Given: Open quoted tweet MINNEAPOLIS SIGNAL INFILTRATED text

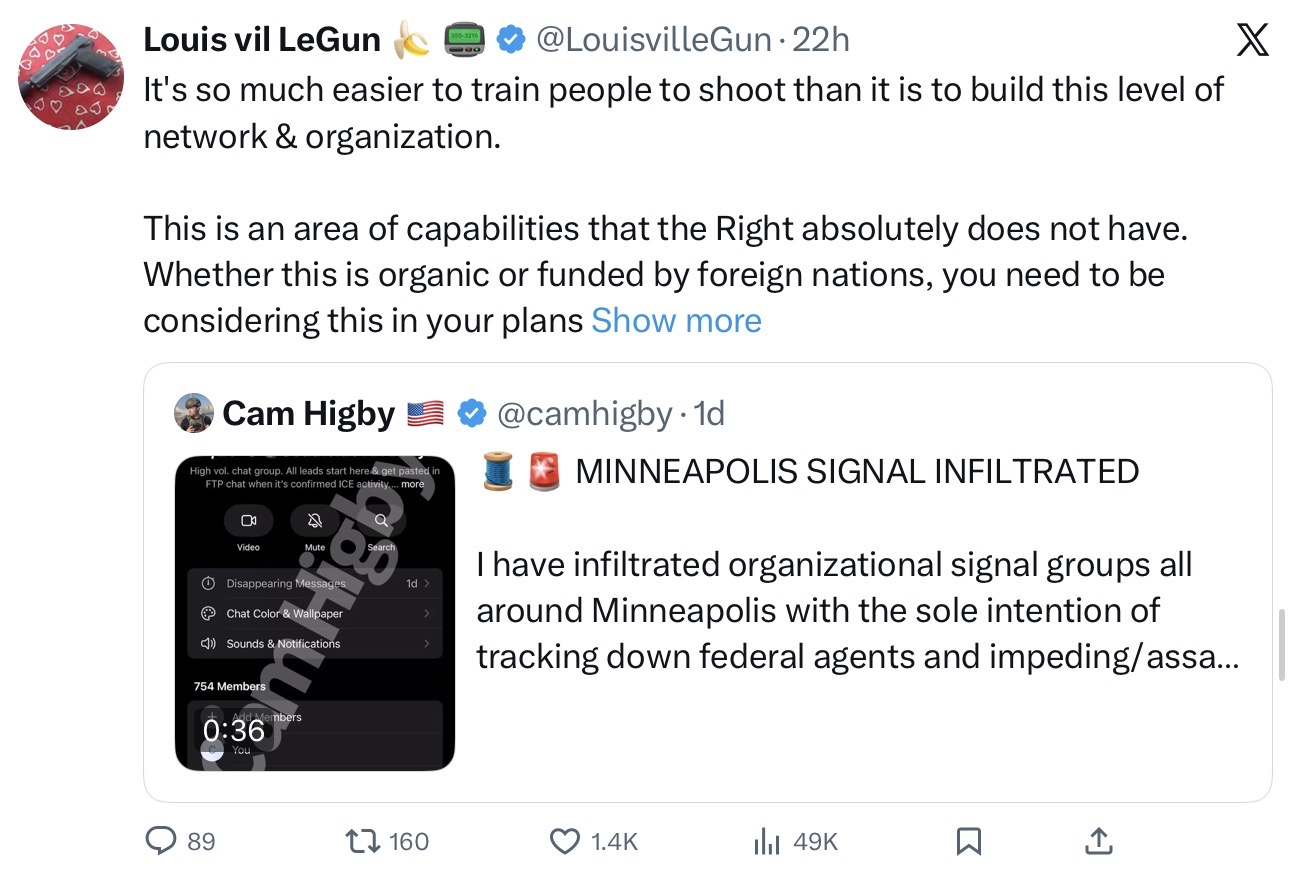Looking at the screenshot, I should pos(856,470).
